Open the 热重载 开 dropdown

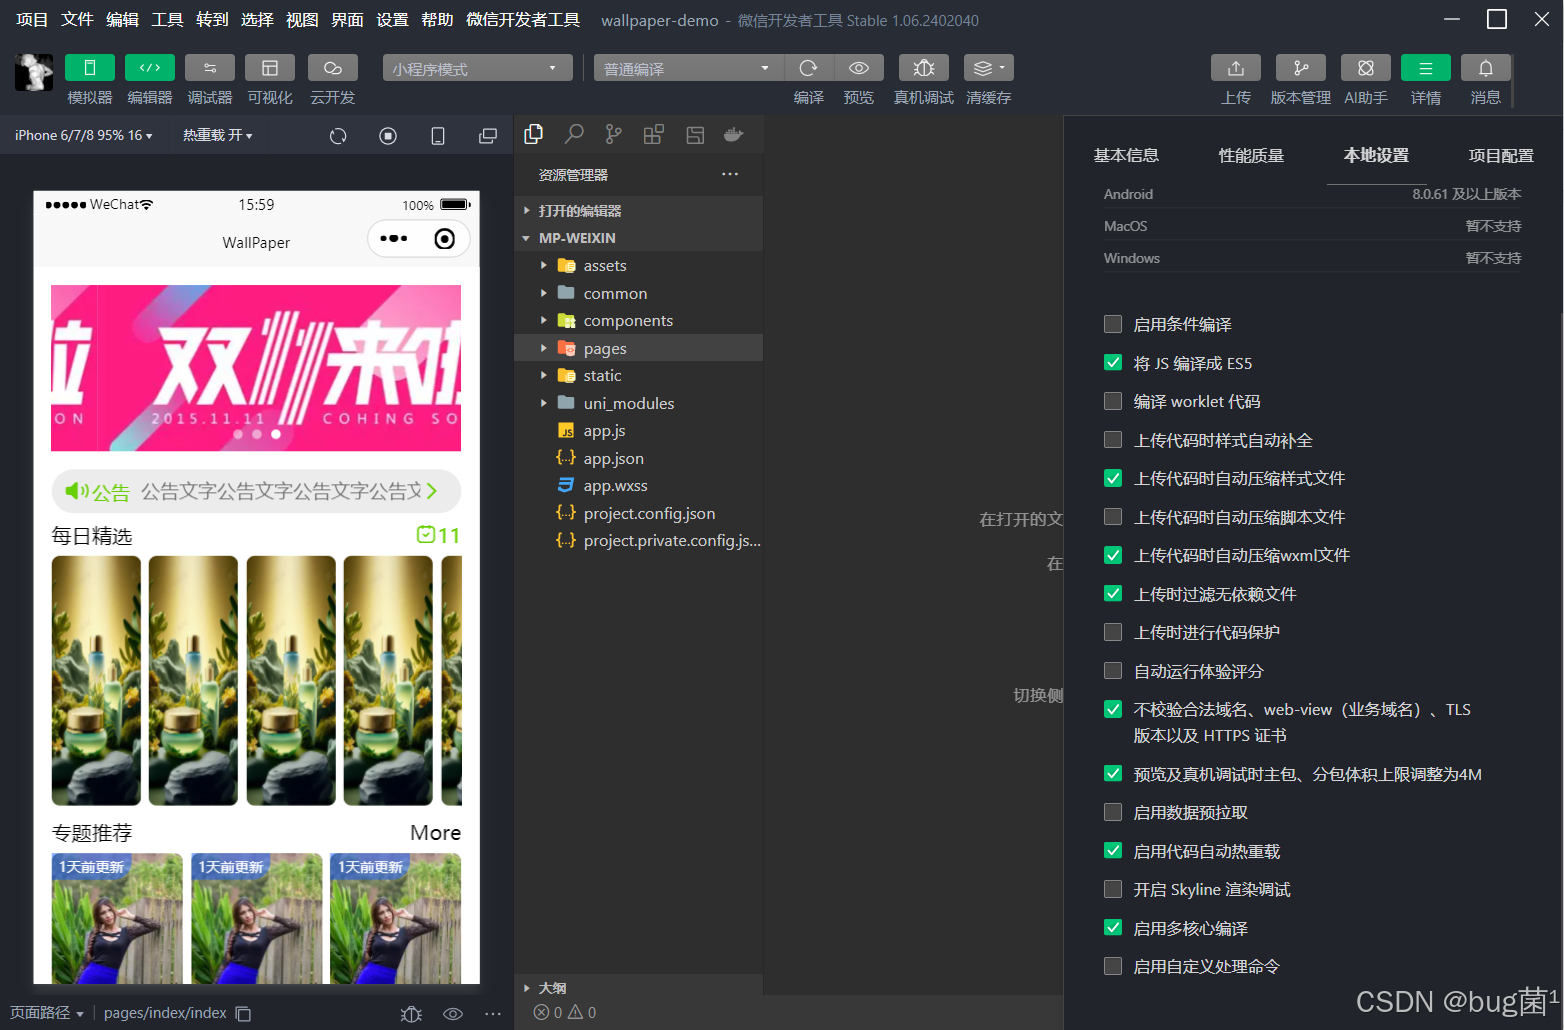(218, 135)
